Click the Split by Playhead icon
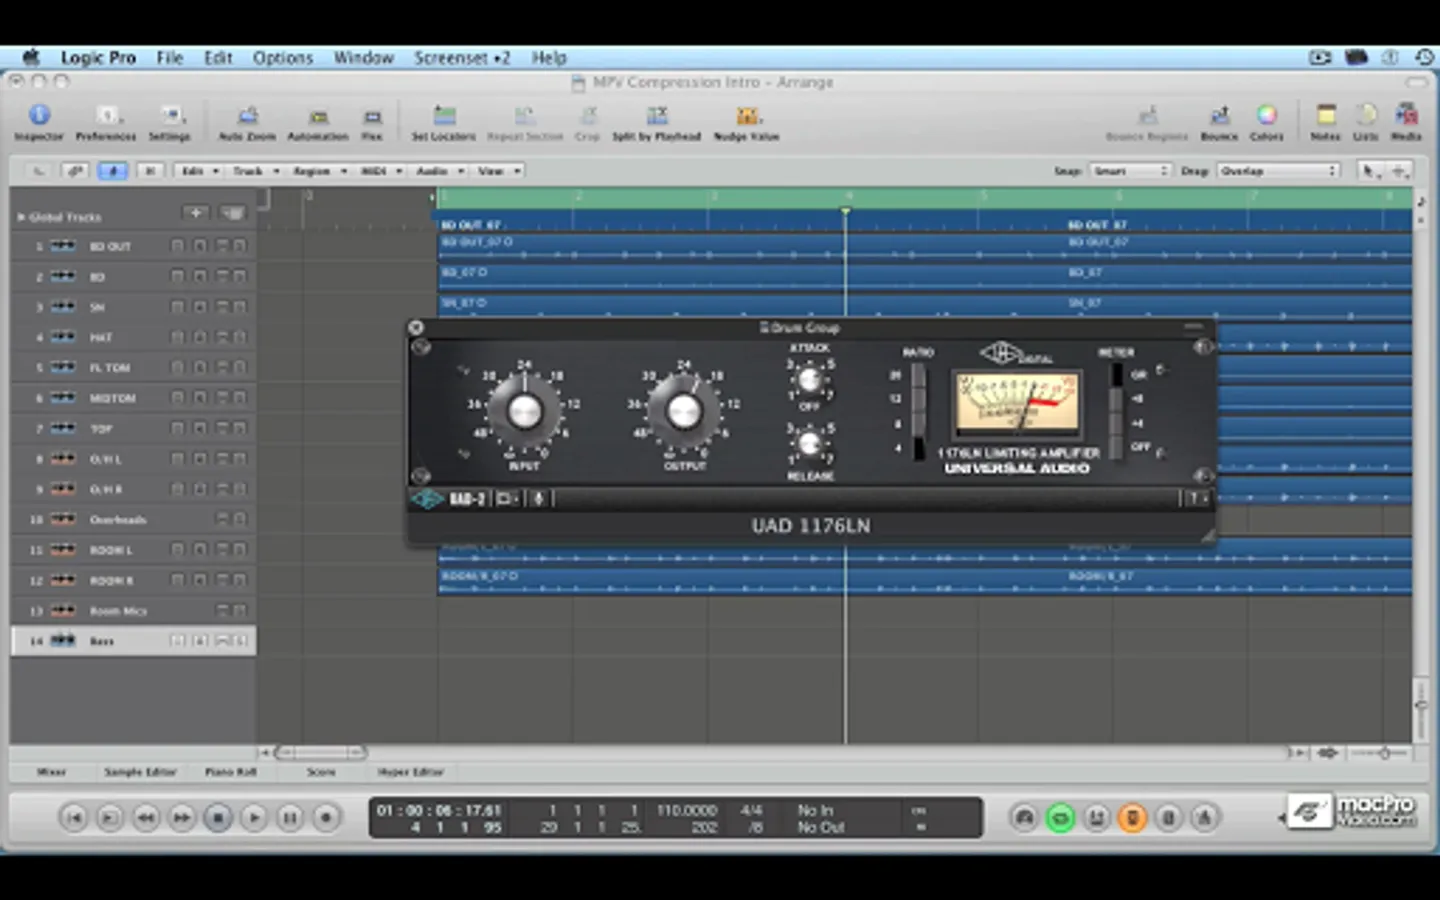 coord(656,117)
